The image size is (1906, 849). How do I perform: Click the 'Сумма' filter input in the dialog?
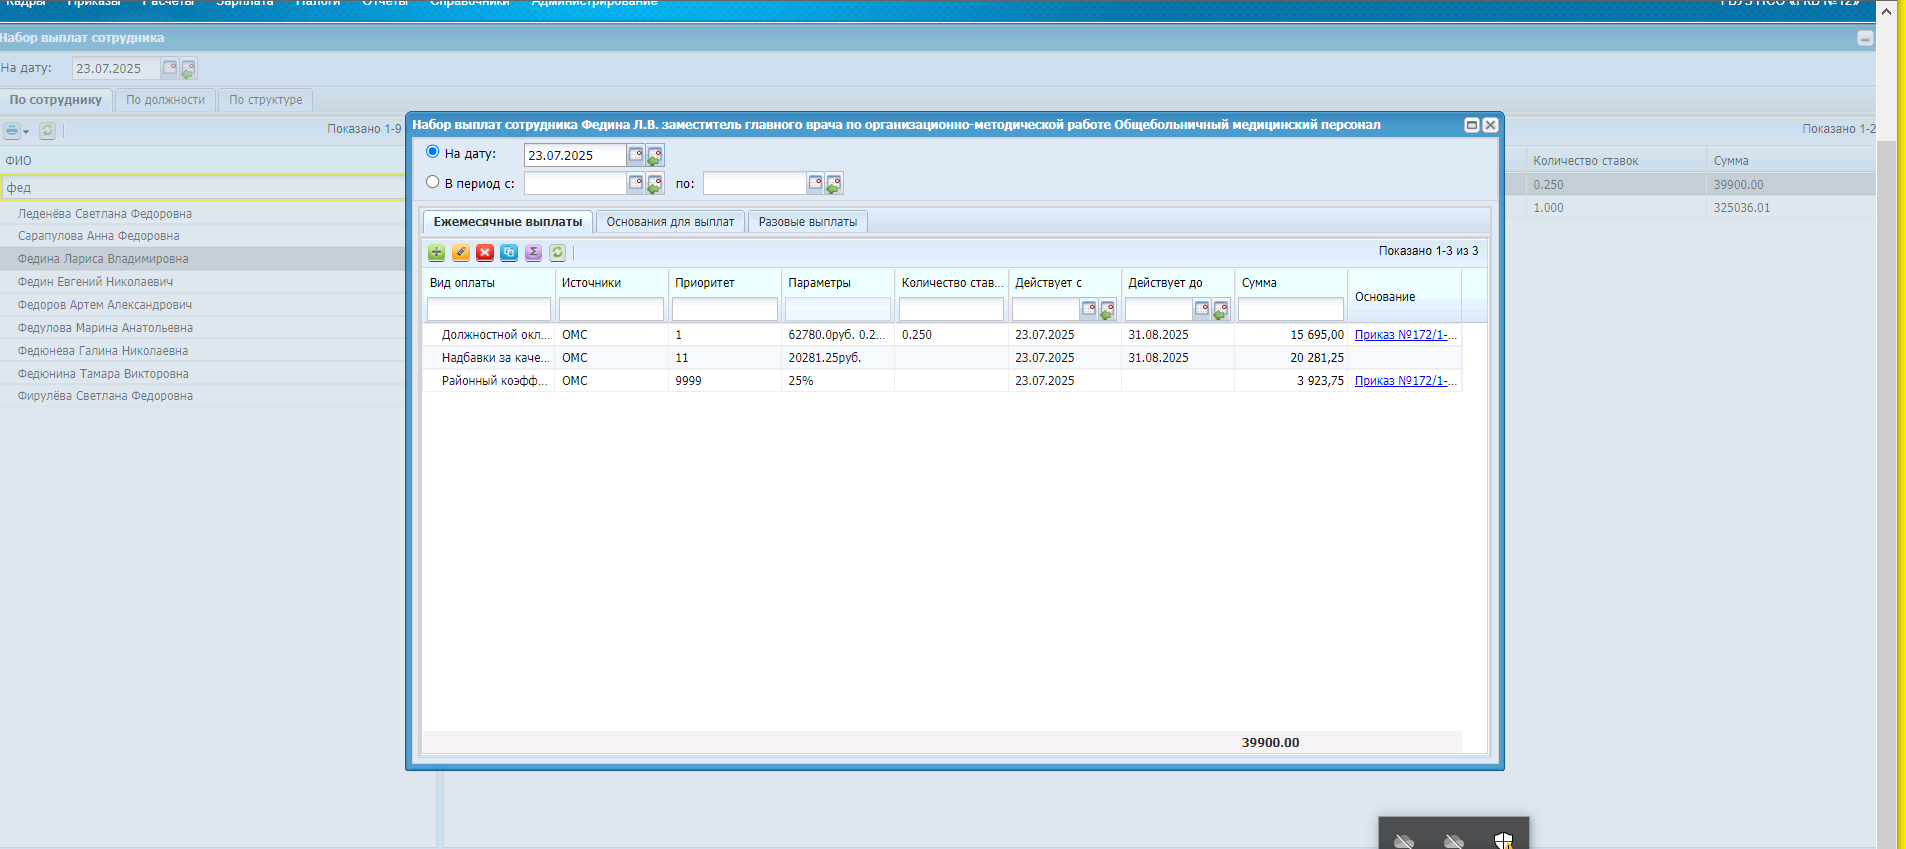(1290, 310)
